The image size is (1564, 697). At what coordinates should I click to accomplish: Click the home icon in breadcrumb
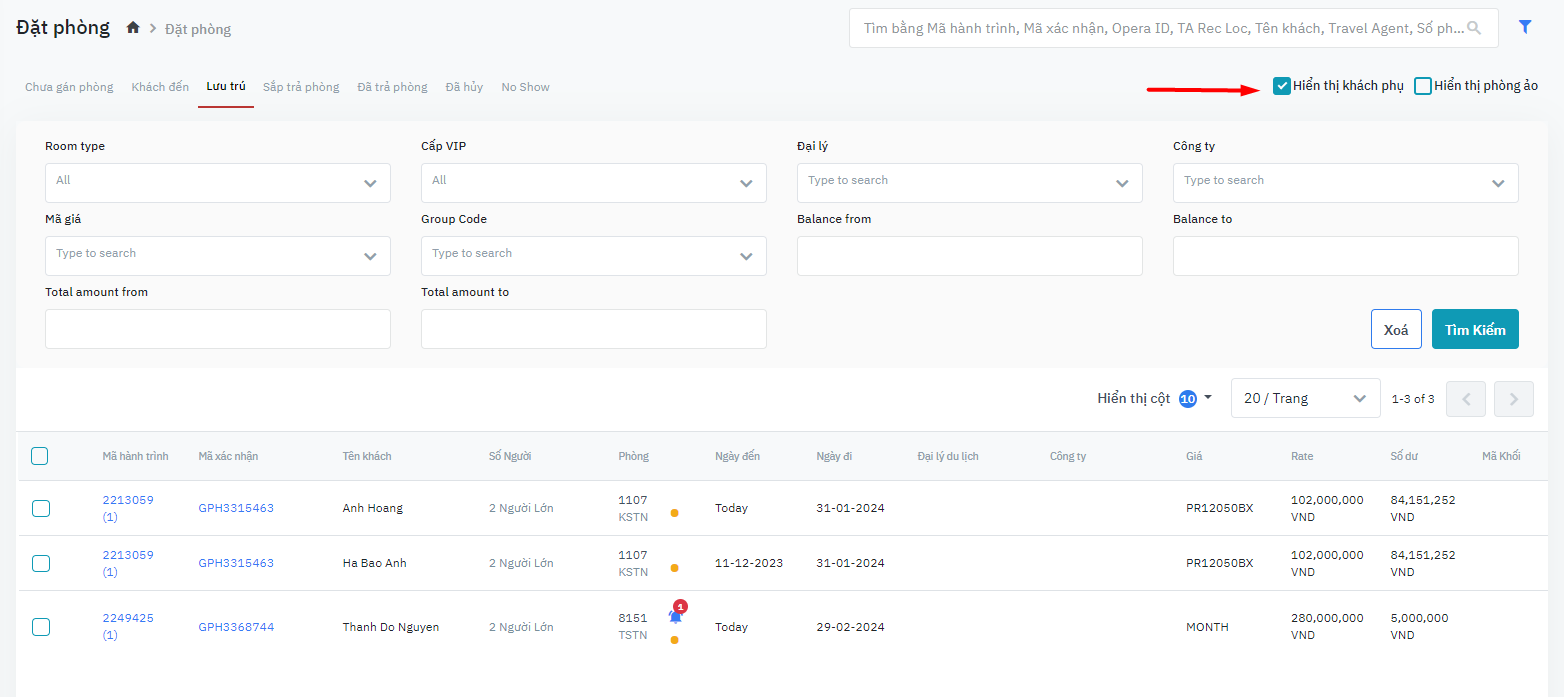click(x=133, y=28)
